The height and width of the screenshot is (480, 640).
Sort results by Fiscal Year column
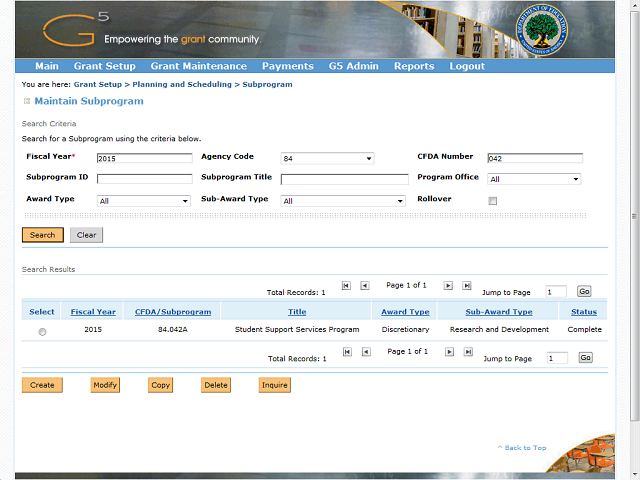93,312
